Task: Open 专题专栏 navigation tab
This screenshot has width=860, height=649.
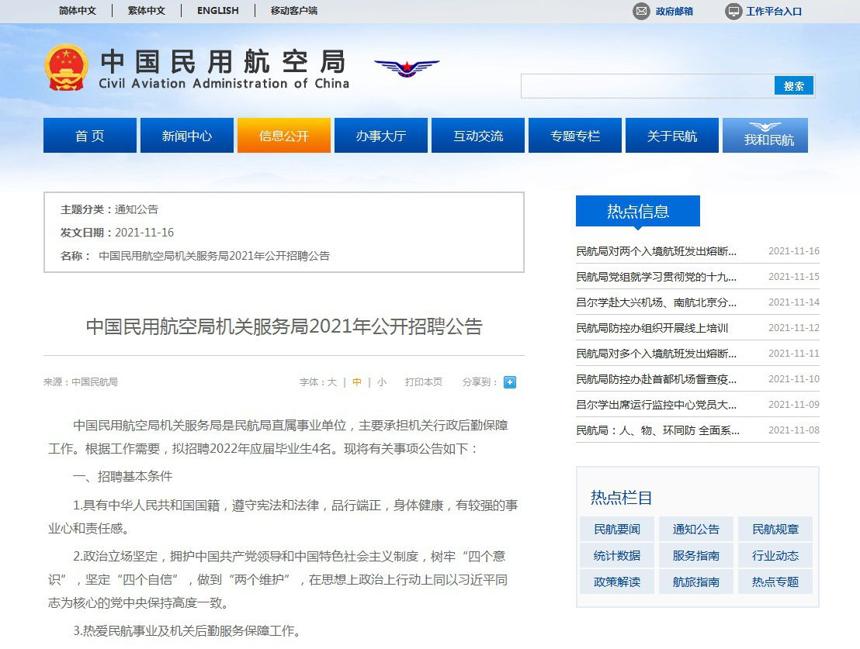Action: point(575,136)
